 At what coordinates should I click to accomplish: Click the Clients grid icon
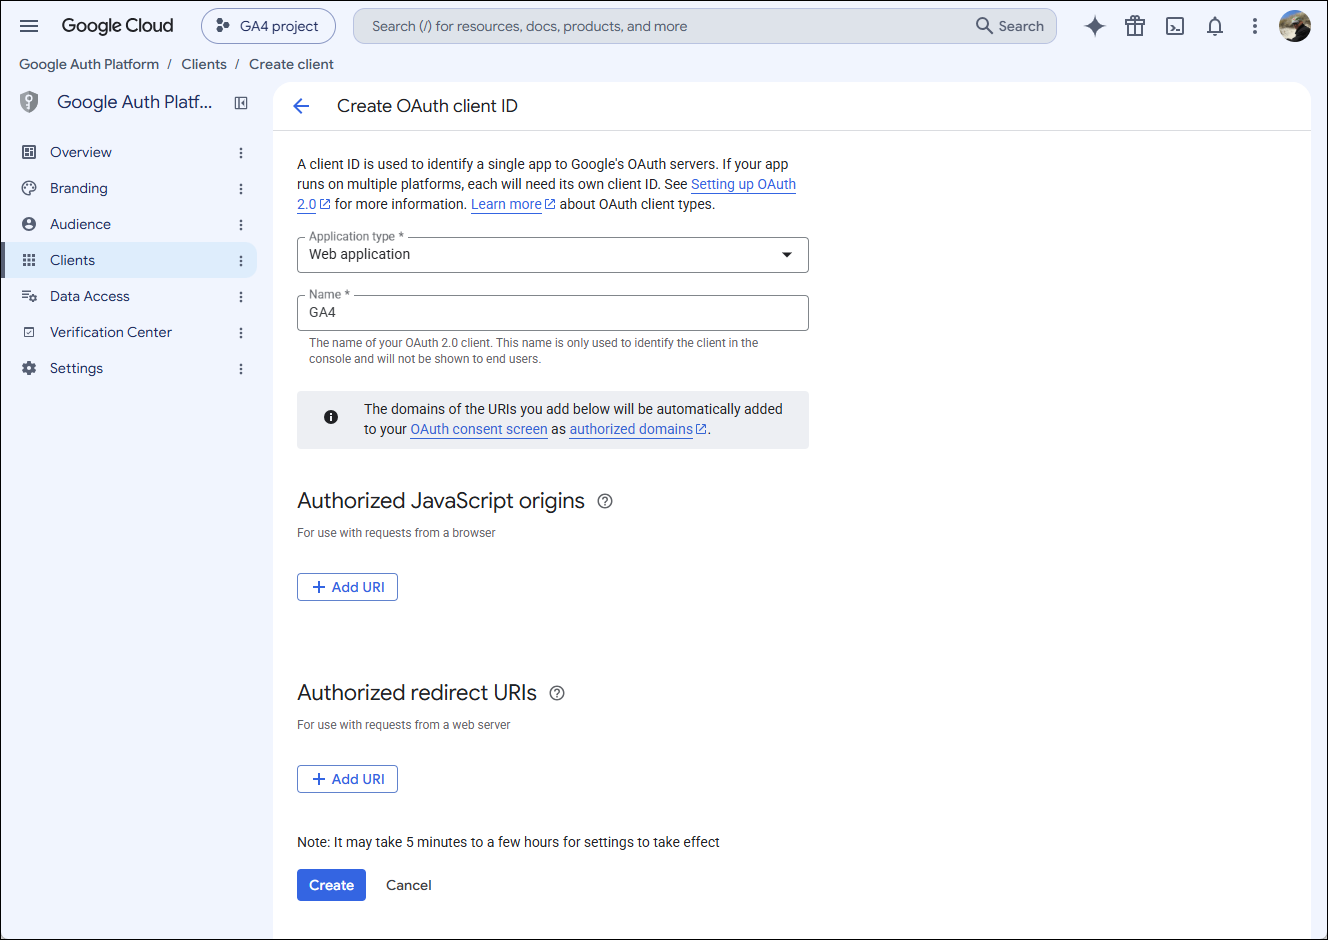point(29,260)
